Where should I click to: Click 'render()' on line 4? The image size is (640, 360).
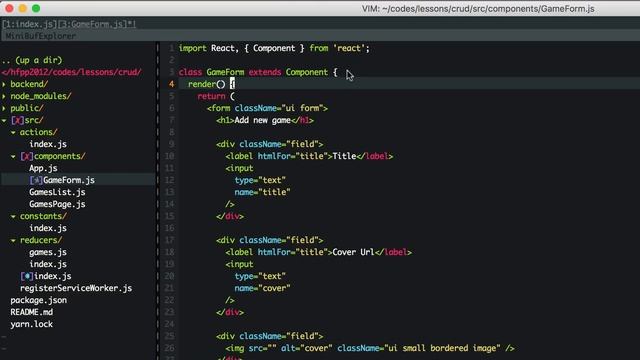[x=207, y=84]
